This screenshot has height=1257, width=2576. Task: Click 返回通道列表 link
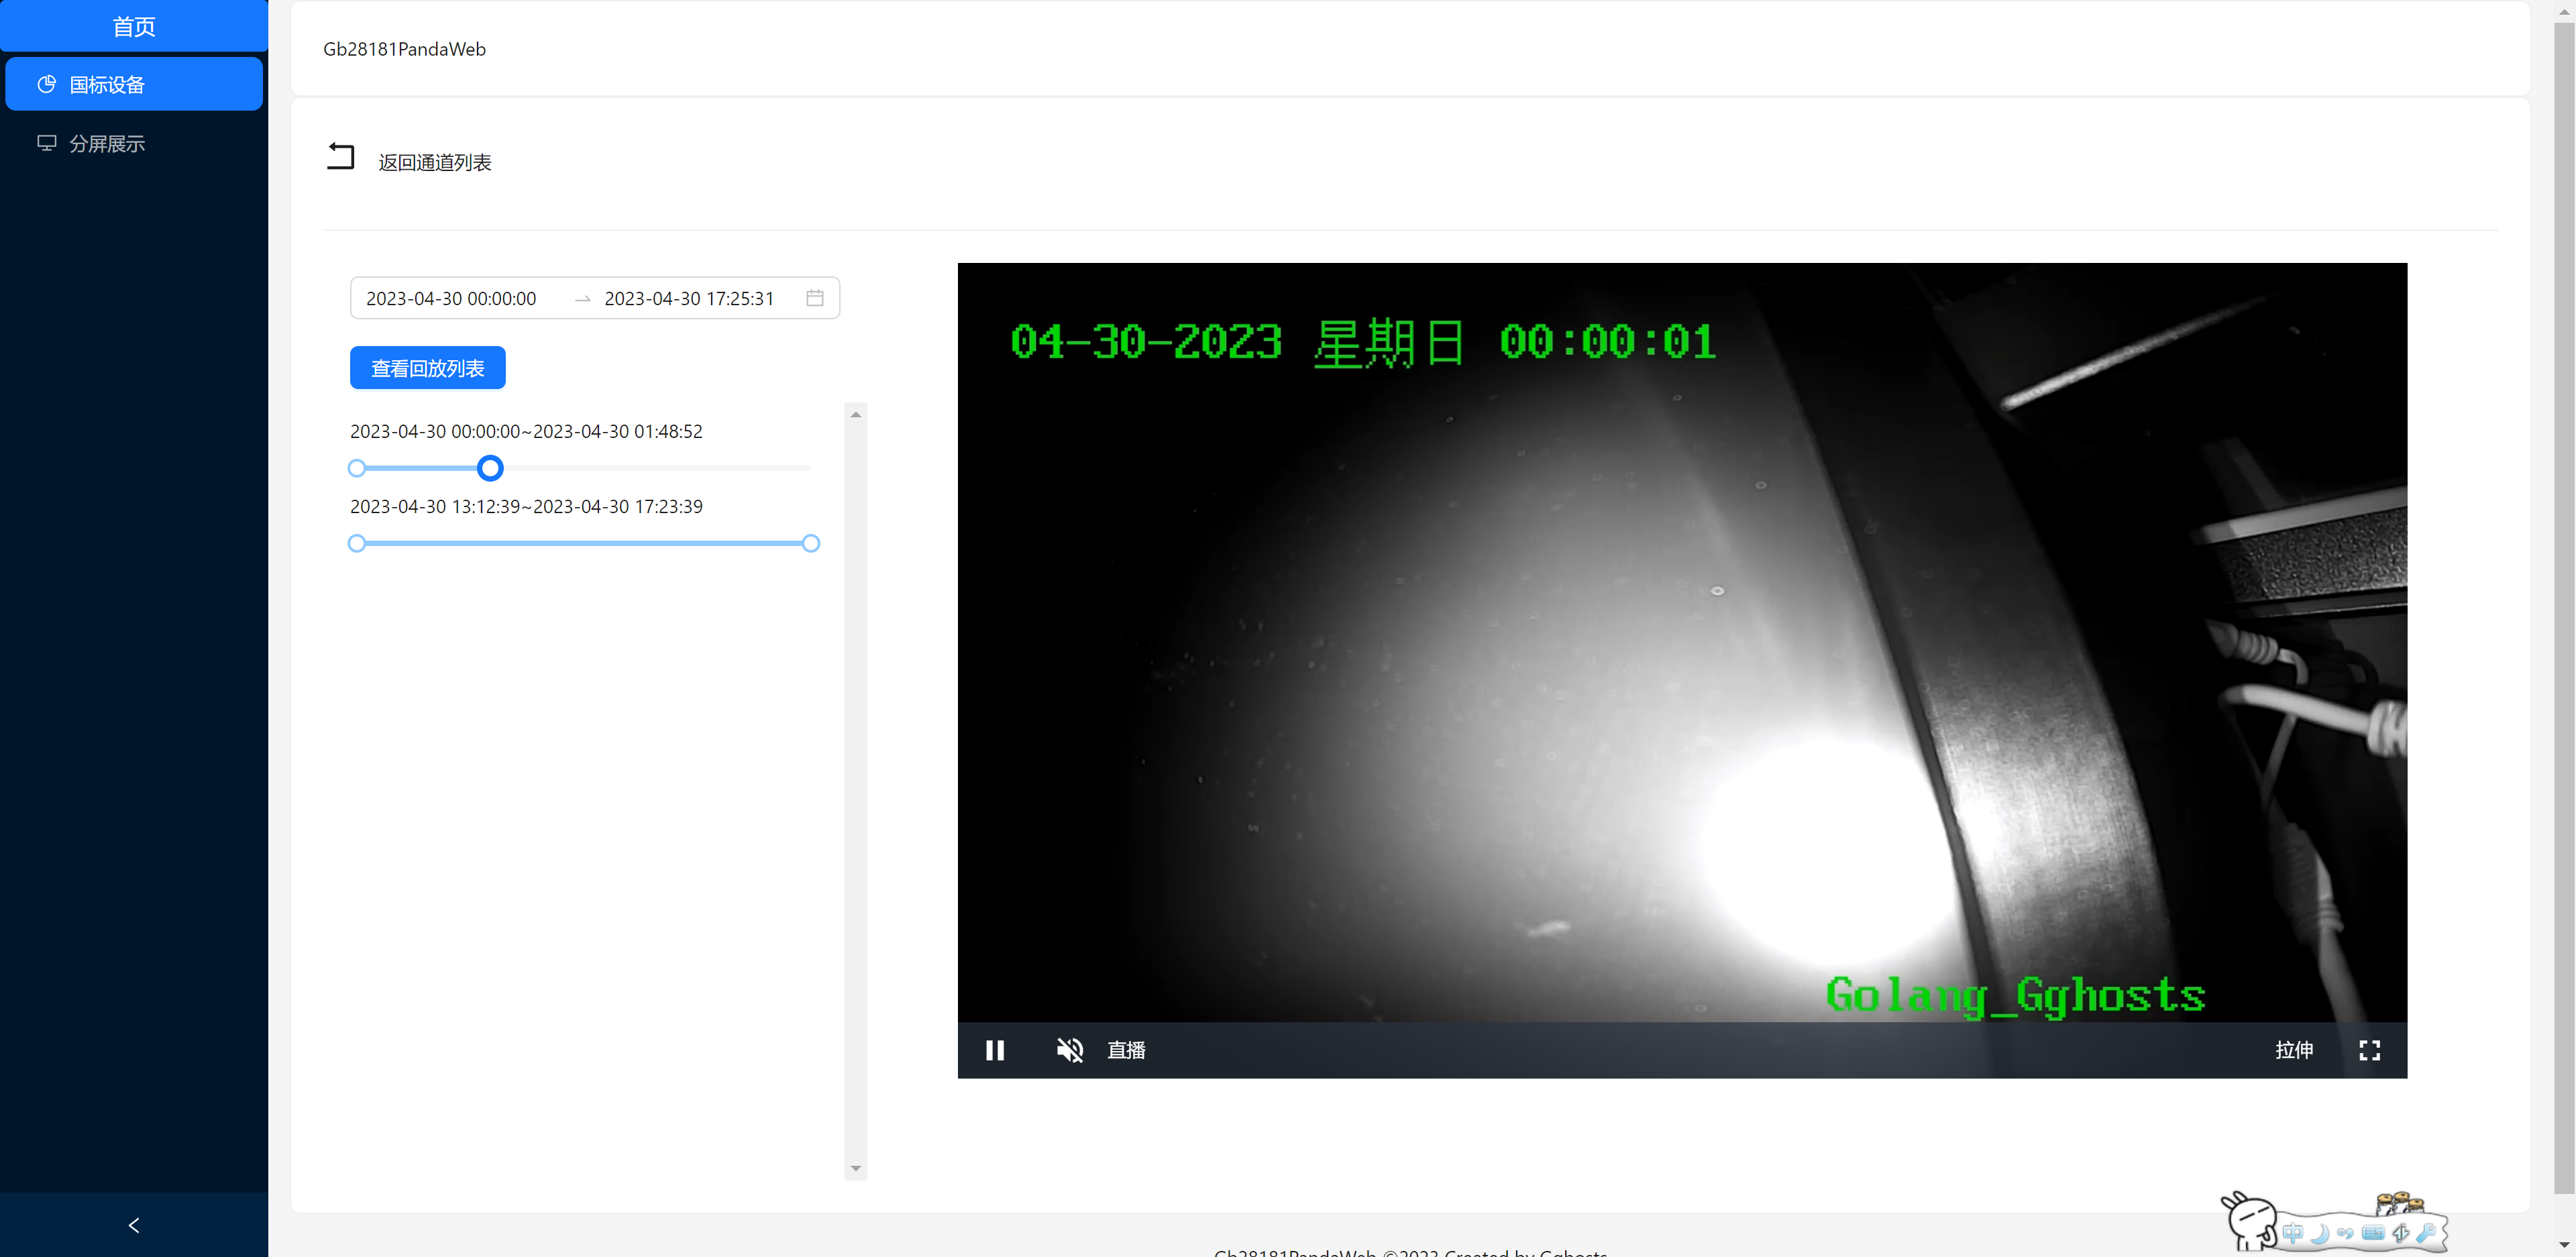(x=434, y=163)
